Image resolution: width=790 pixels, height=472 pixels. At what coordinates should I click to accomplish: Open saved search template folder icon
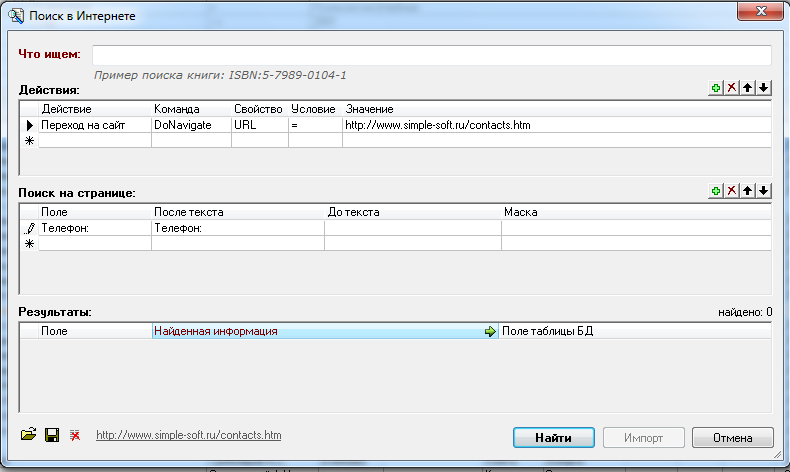click(29, 435)
